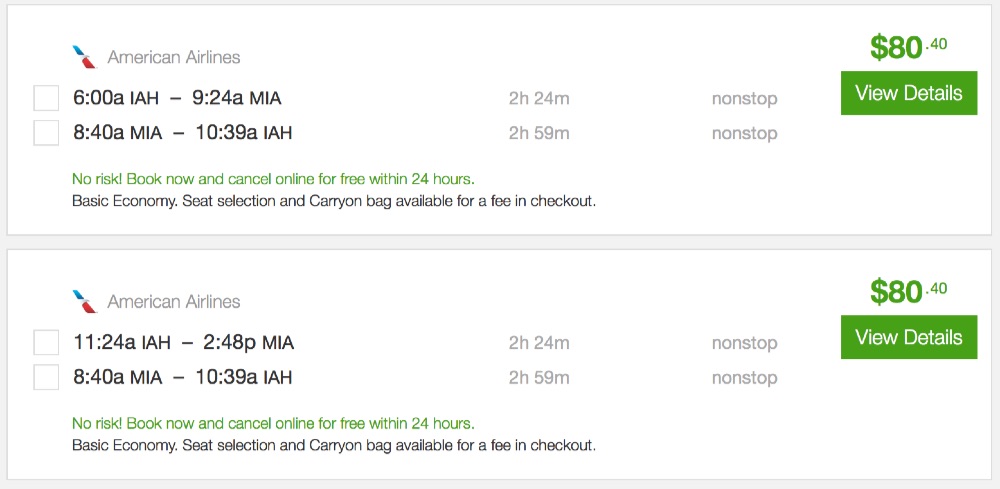
Task: Toggle the 8:40a return checkbox in the second card
Action: point(46,377)
